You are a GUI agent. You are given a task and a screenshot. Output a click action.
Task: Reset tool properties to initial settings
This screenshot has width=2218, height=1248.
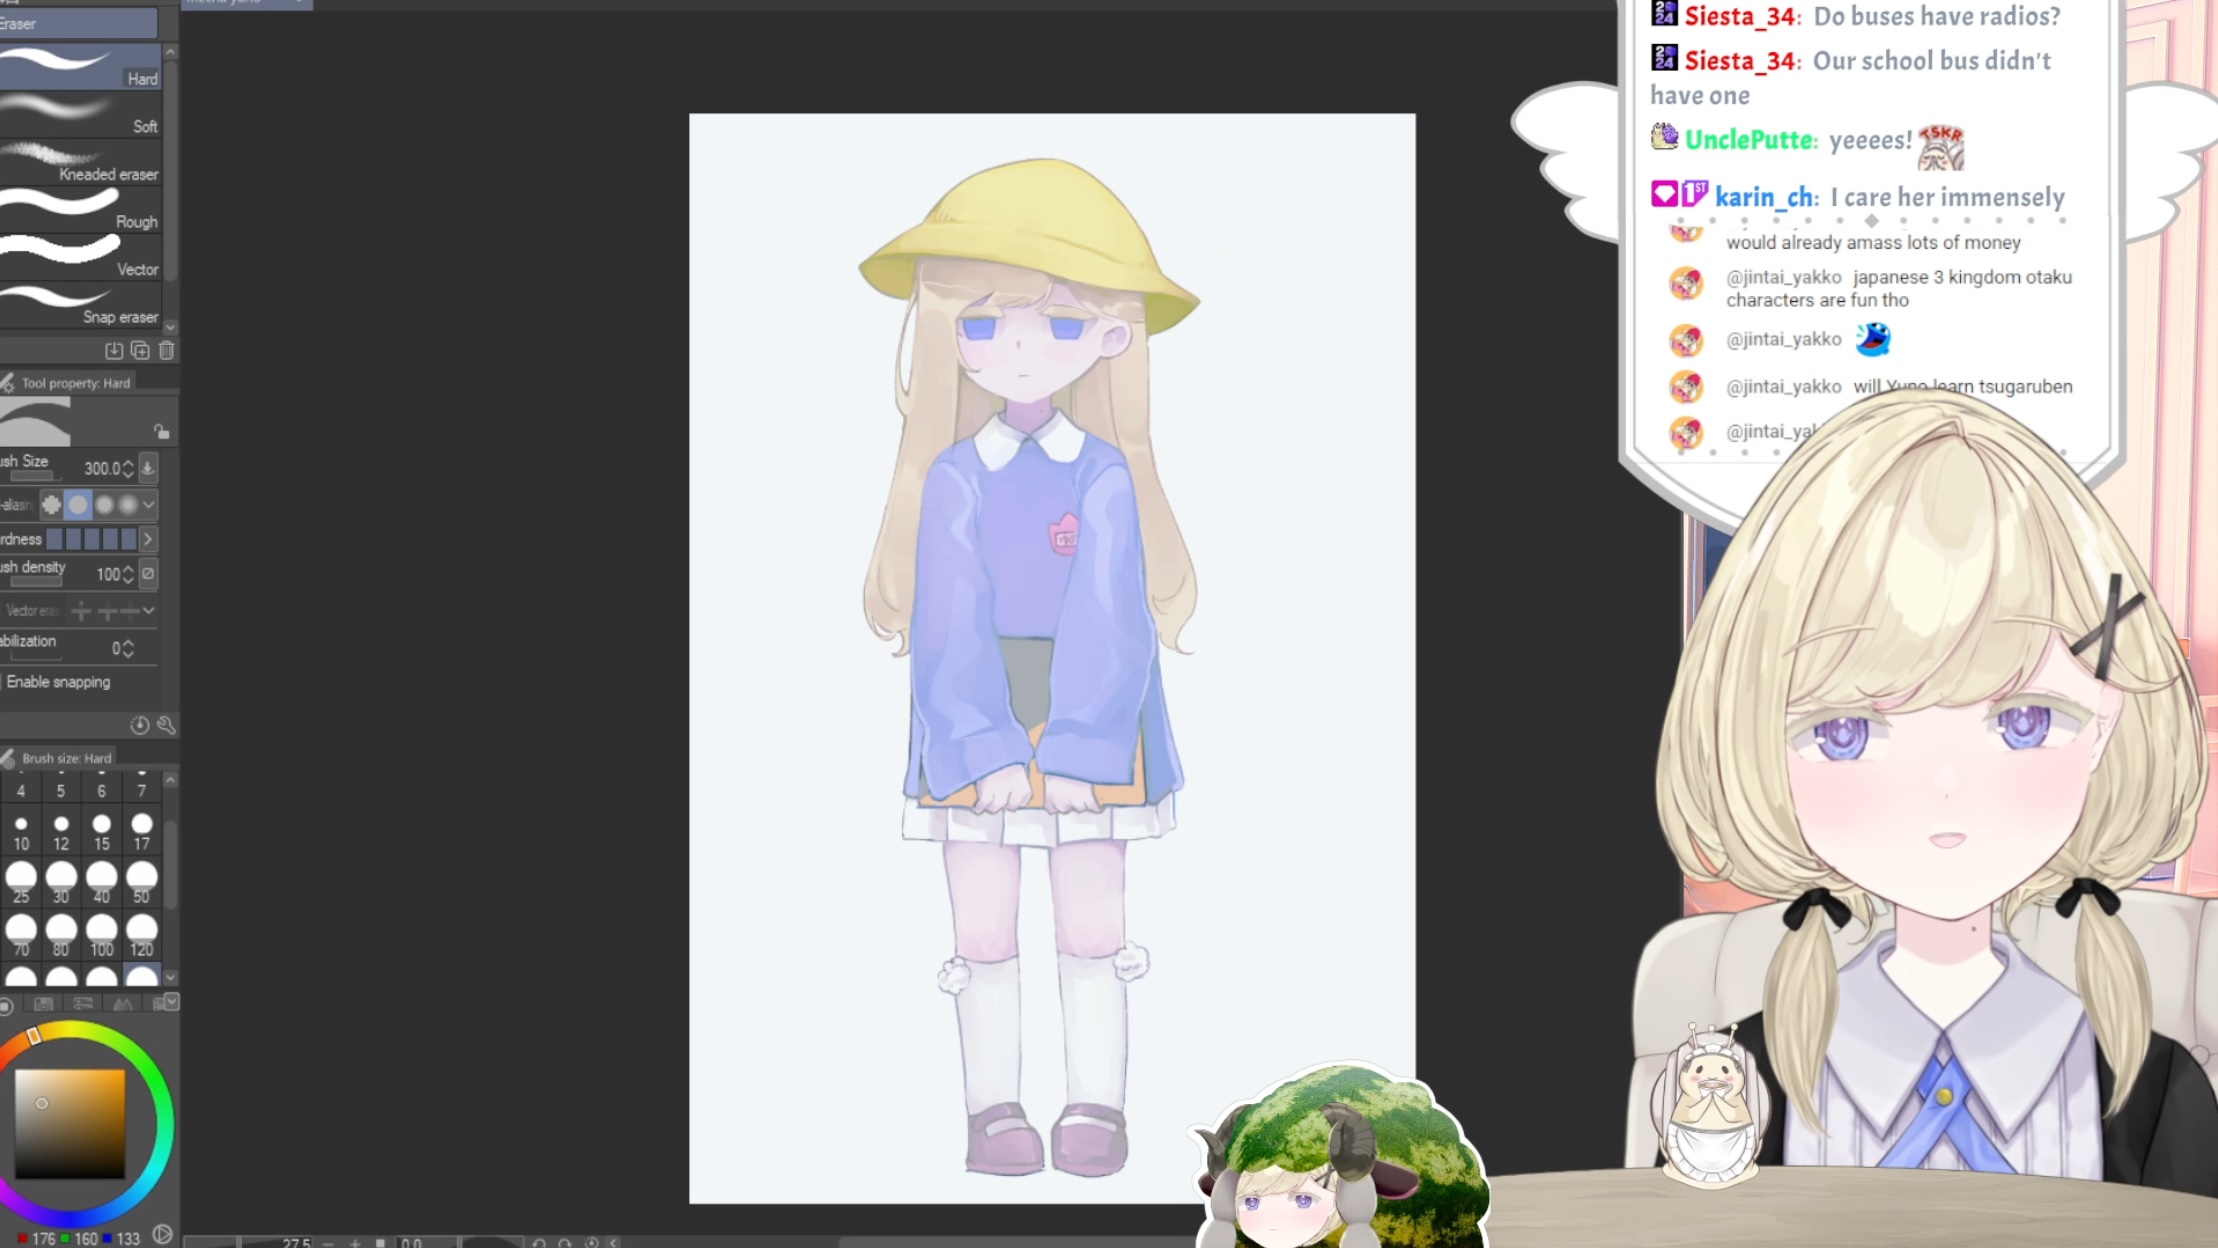pyautogui.click(x=140, y=725)
